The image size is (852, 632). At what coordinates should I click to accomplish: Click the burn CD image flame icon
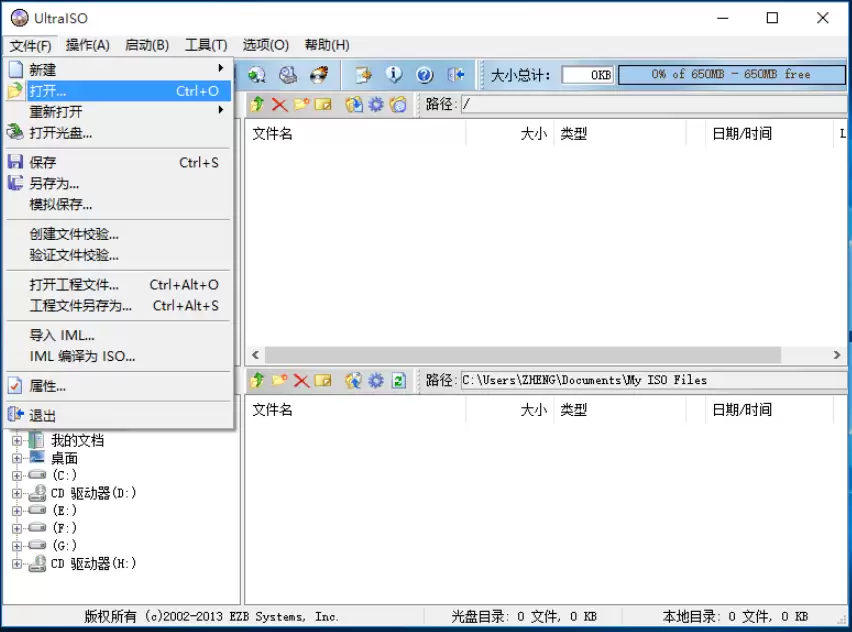[x=319, y=75]
